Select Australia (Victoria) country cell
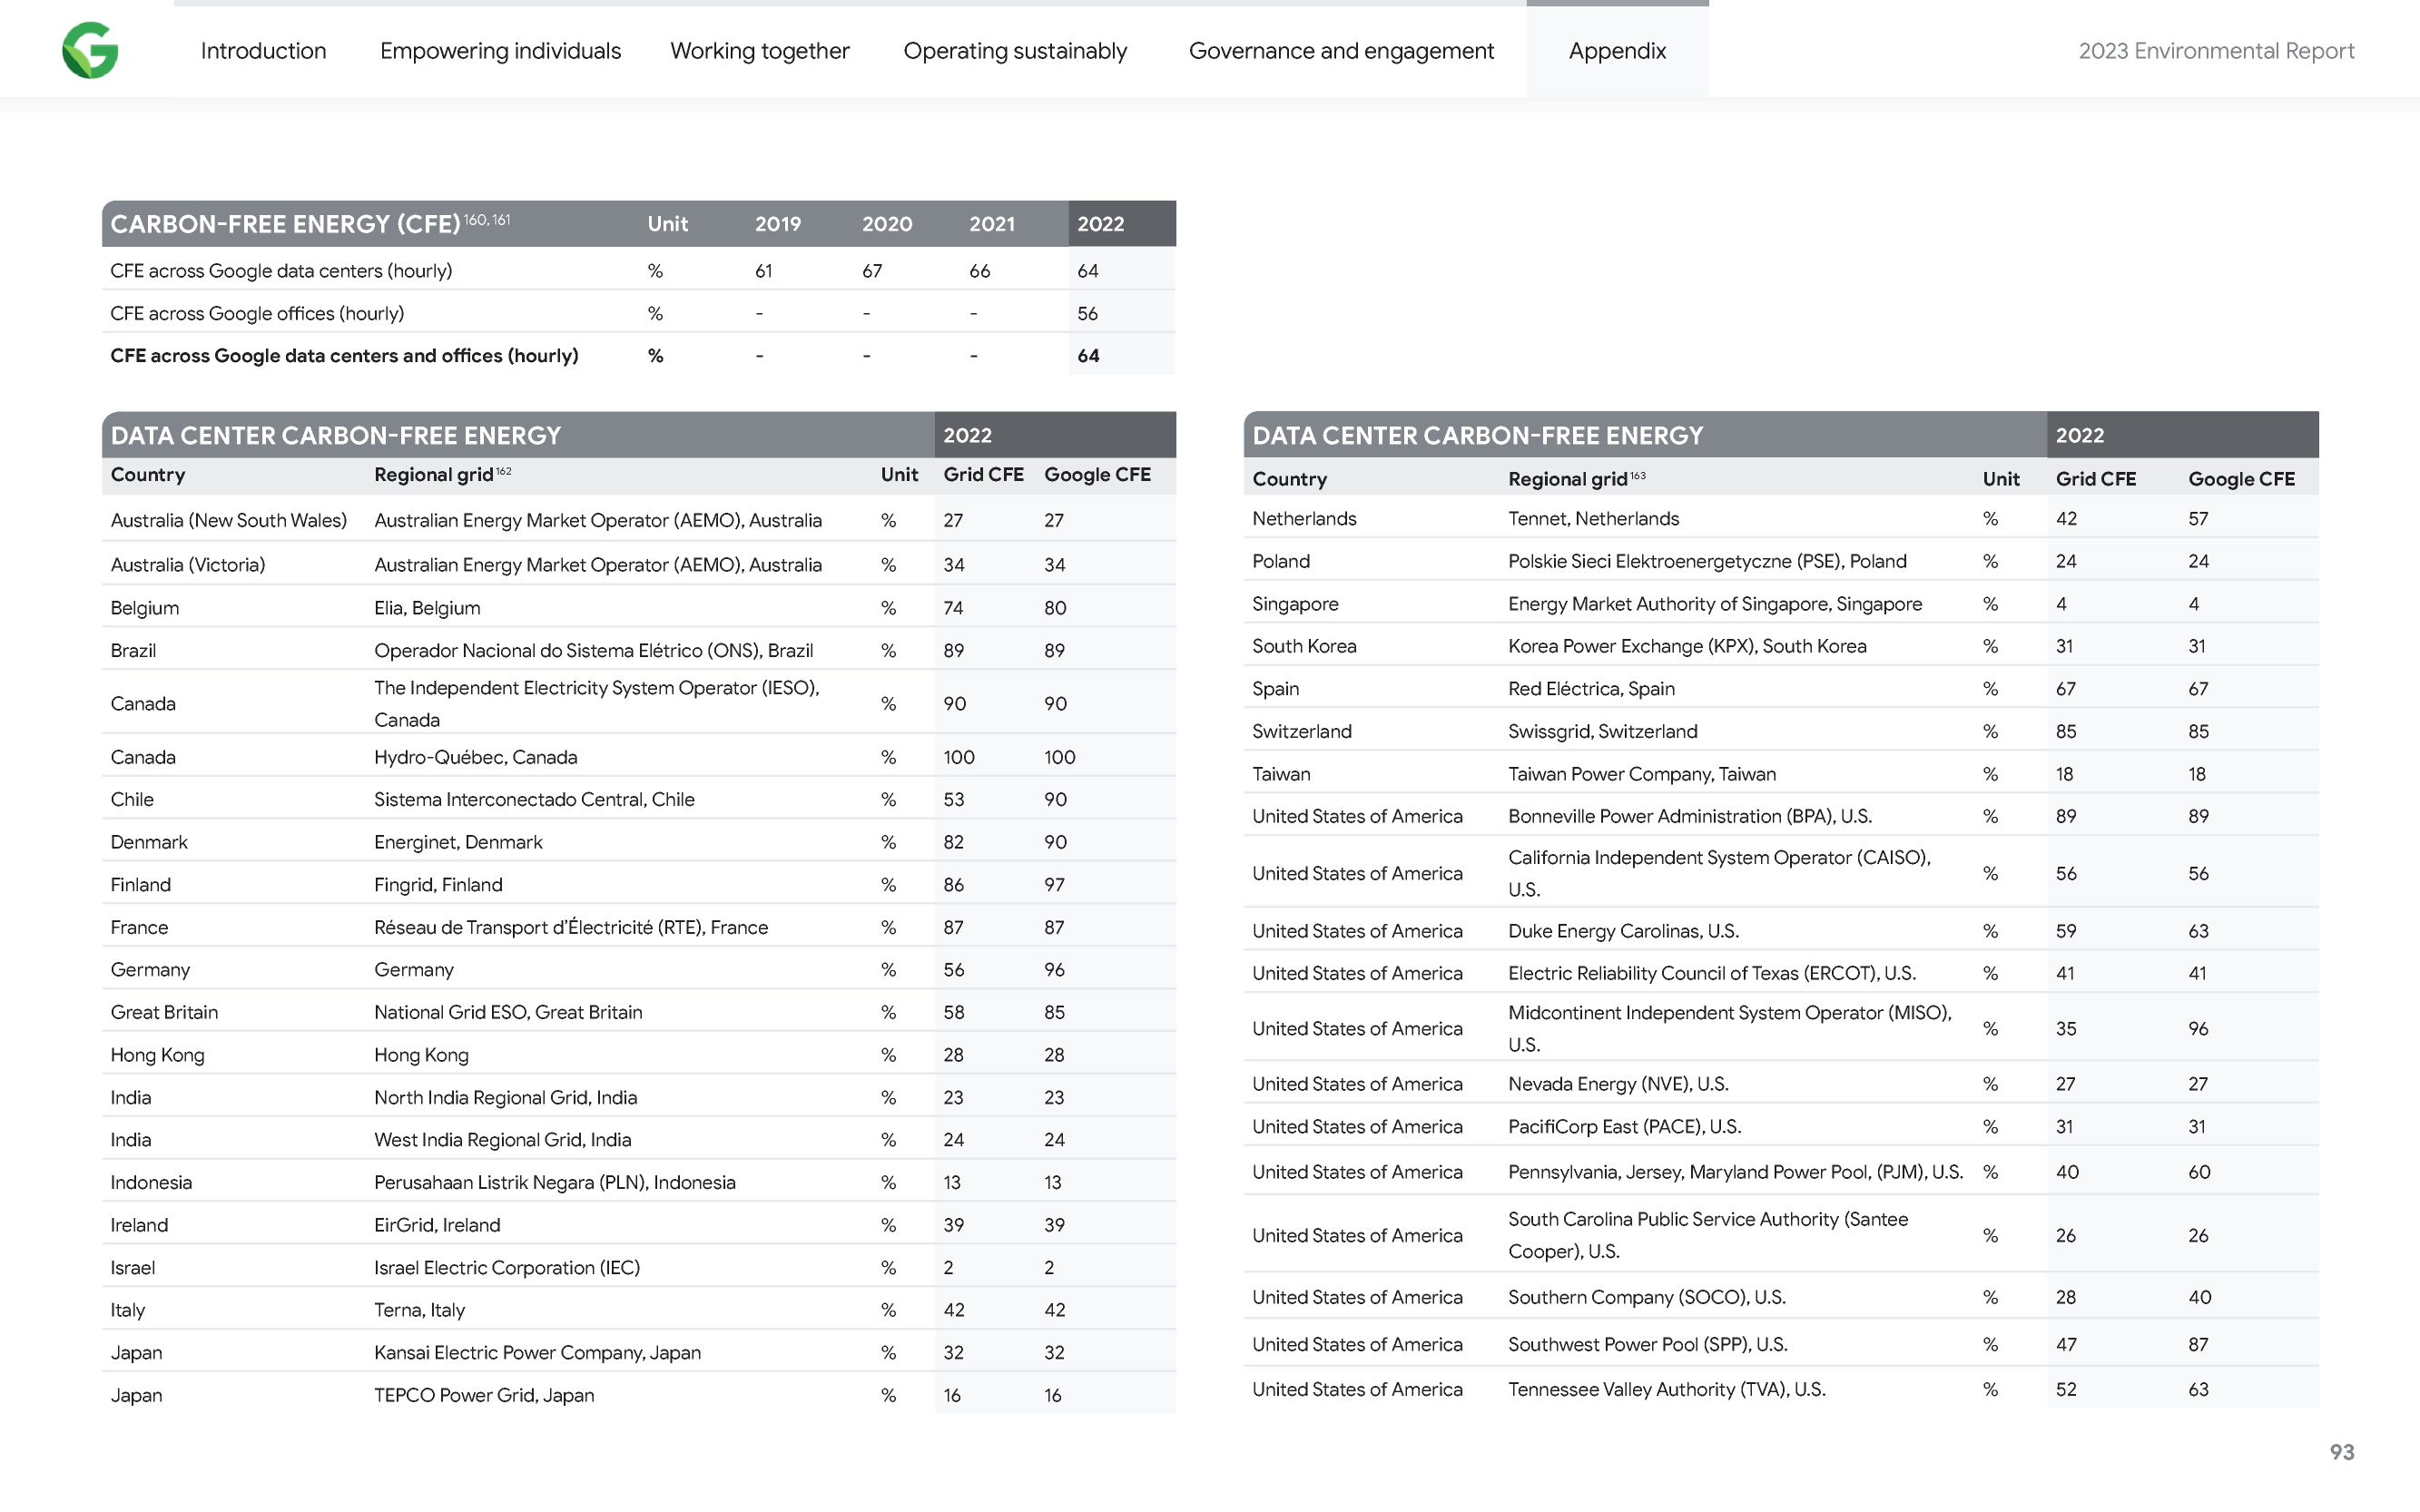 pyautogui.click(x=188, y=565)
